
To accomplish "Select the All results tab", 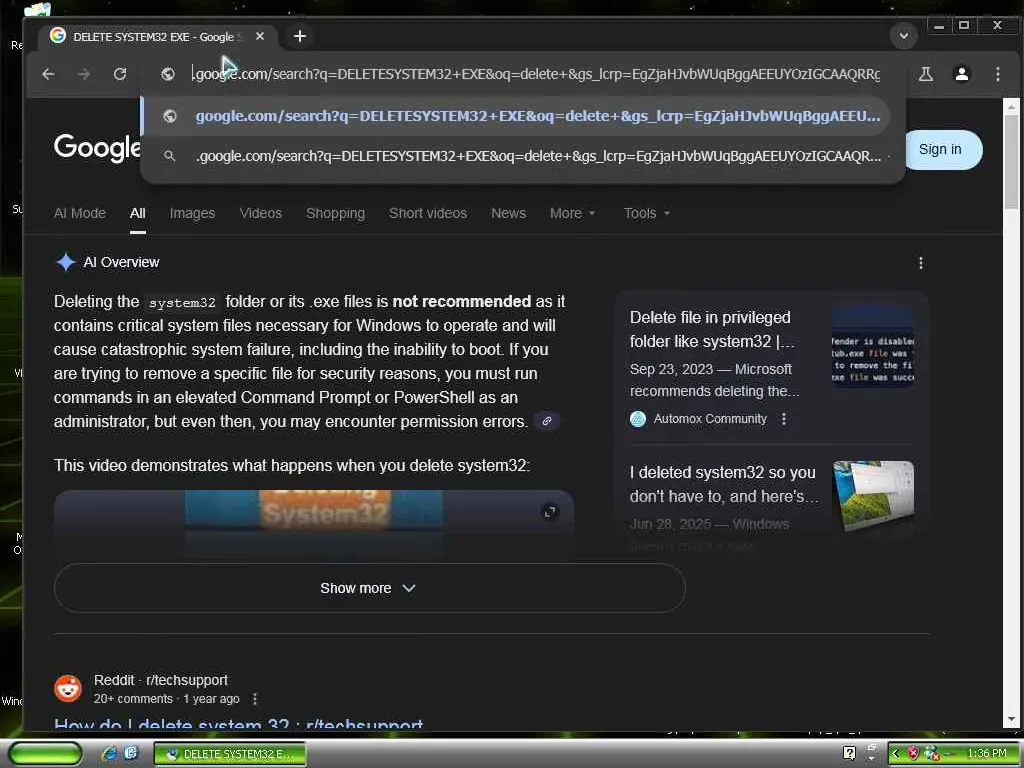I will click(x=138, y=214).
